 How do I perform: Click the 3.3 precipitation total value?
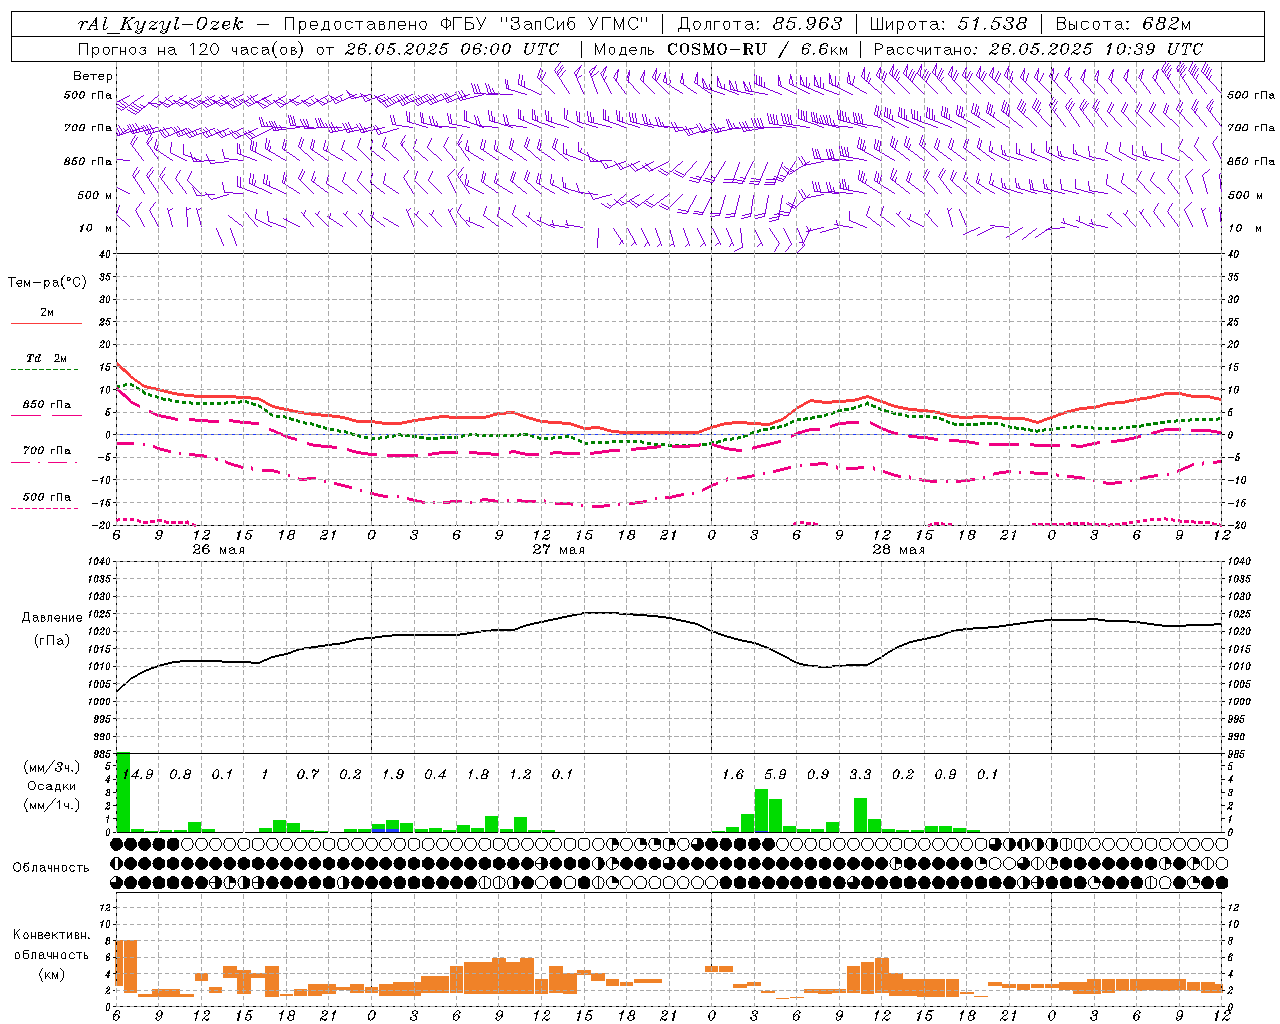tap(860, 775)
